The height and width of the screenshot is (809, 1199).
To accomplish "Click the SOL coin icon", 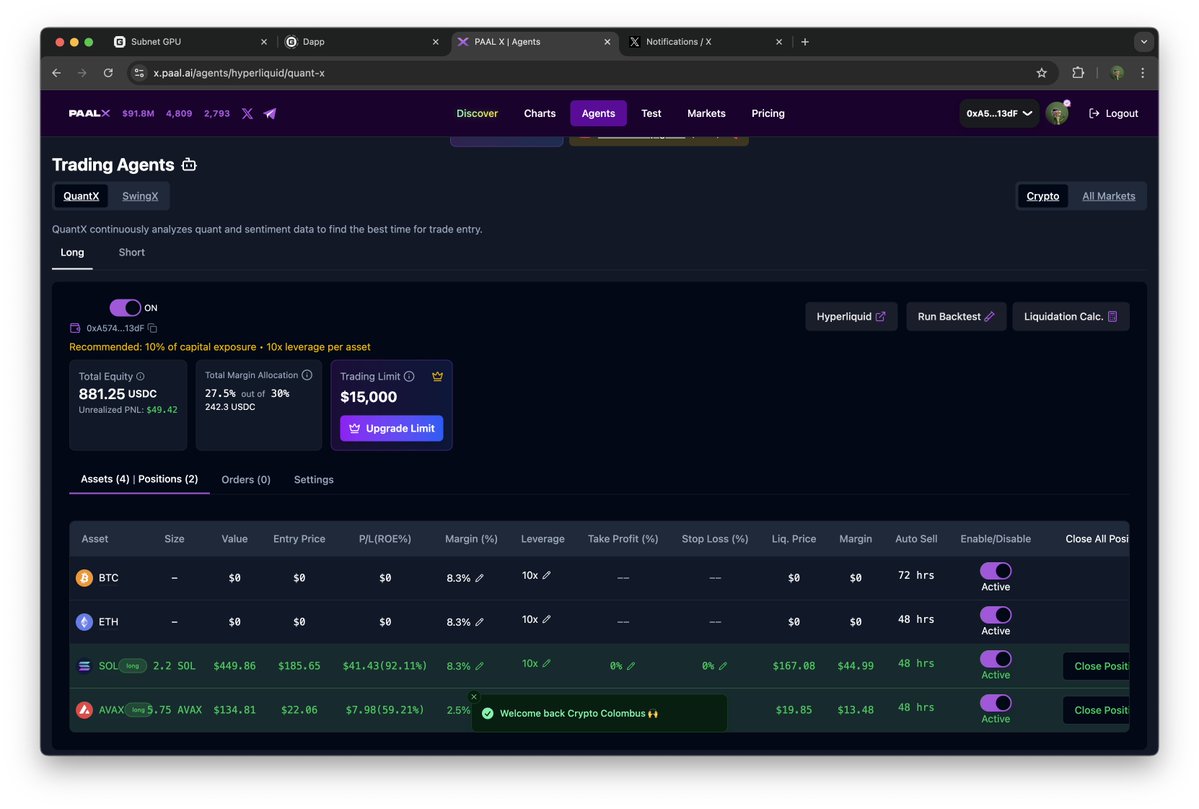I will coord(84,666).
